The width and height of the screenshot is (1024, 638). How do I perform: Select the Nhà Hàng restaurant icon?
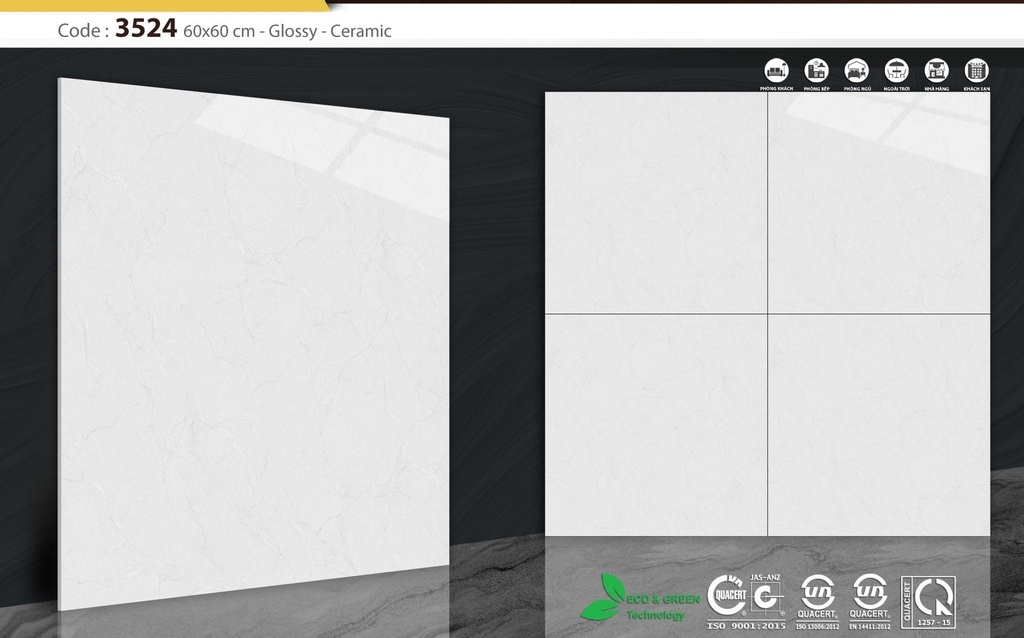point(936,70)
